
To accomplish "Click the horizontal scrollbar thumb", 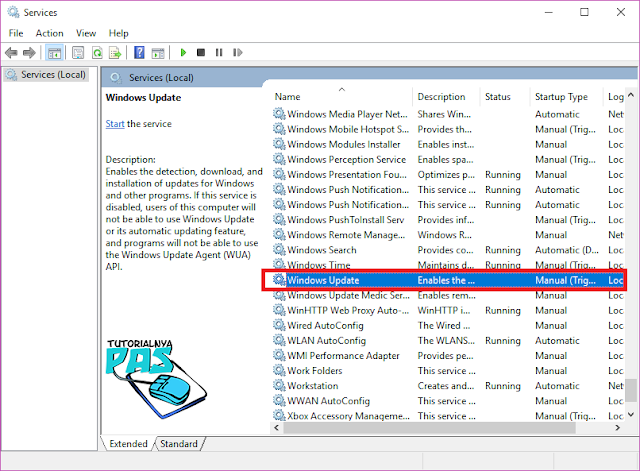I will (429, 428).
